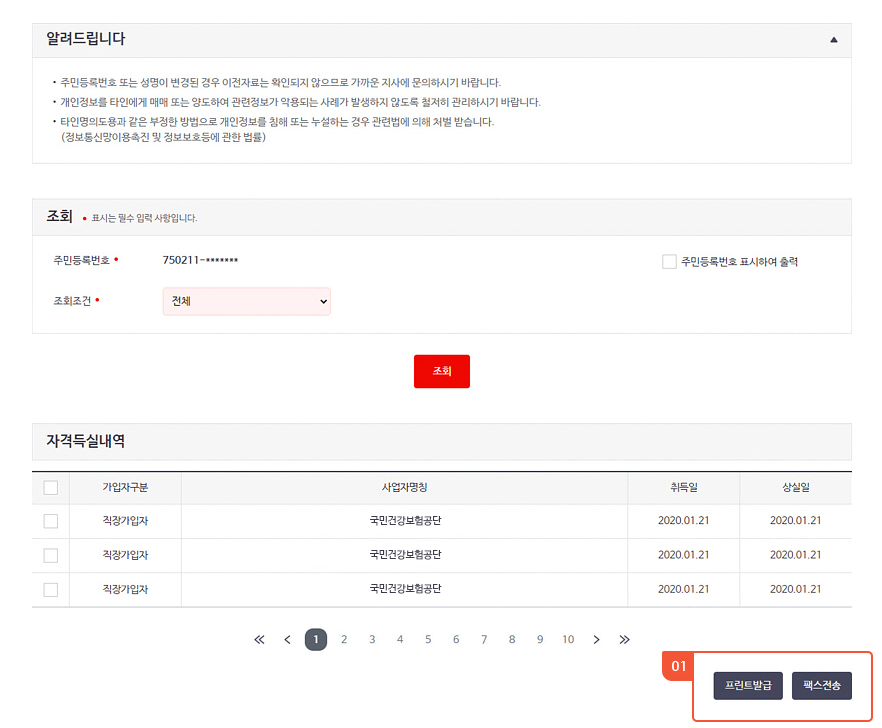
Task: Click masked 주민등록번호 value 750211-*******
Action: (x=200, y=260)
